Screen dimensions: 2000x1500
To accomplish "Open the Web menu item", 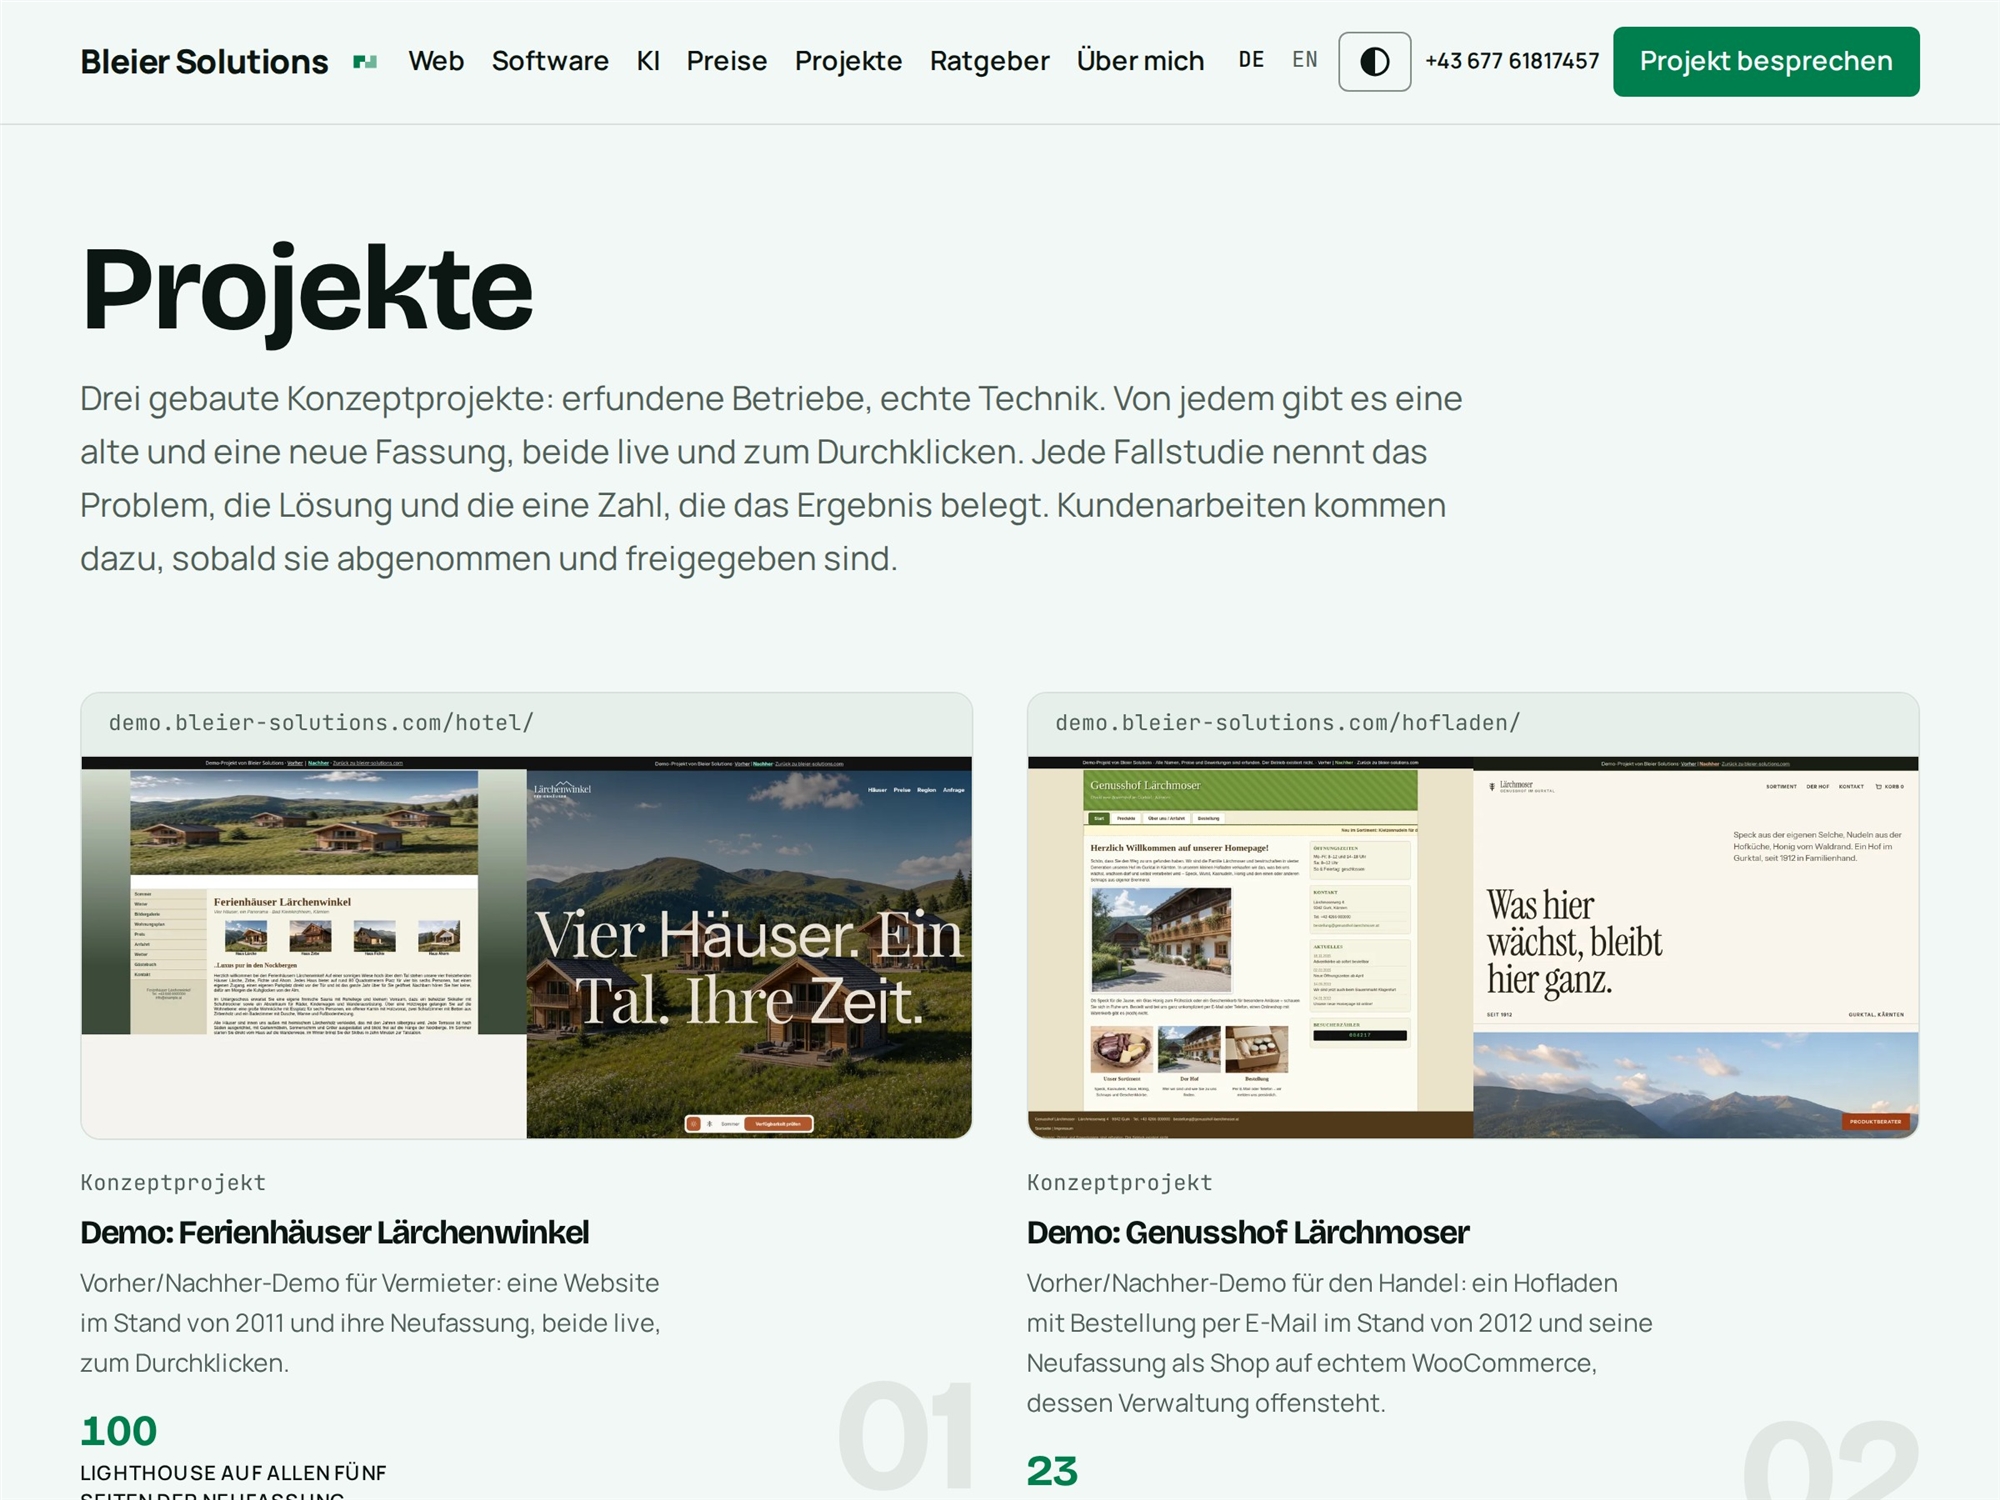I will [436, 61].
